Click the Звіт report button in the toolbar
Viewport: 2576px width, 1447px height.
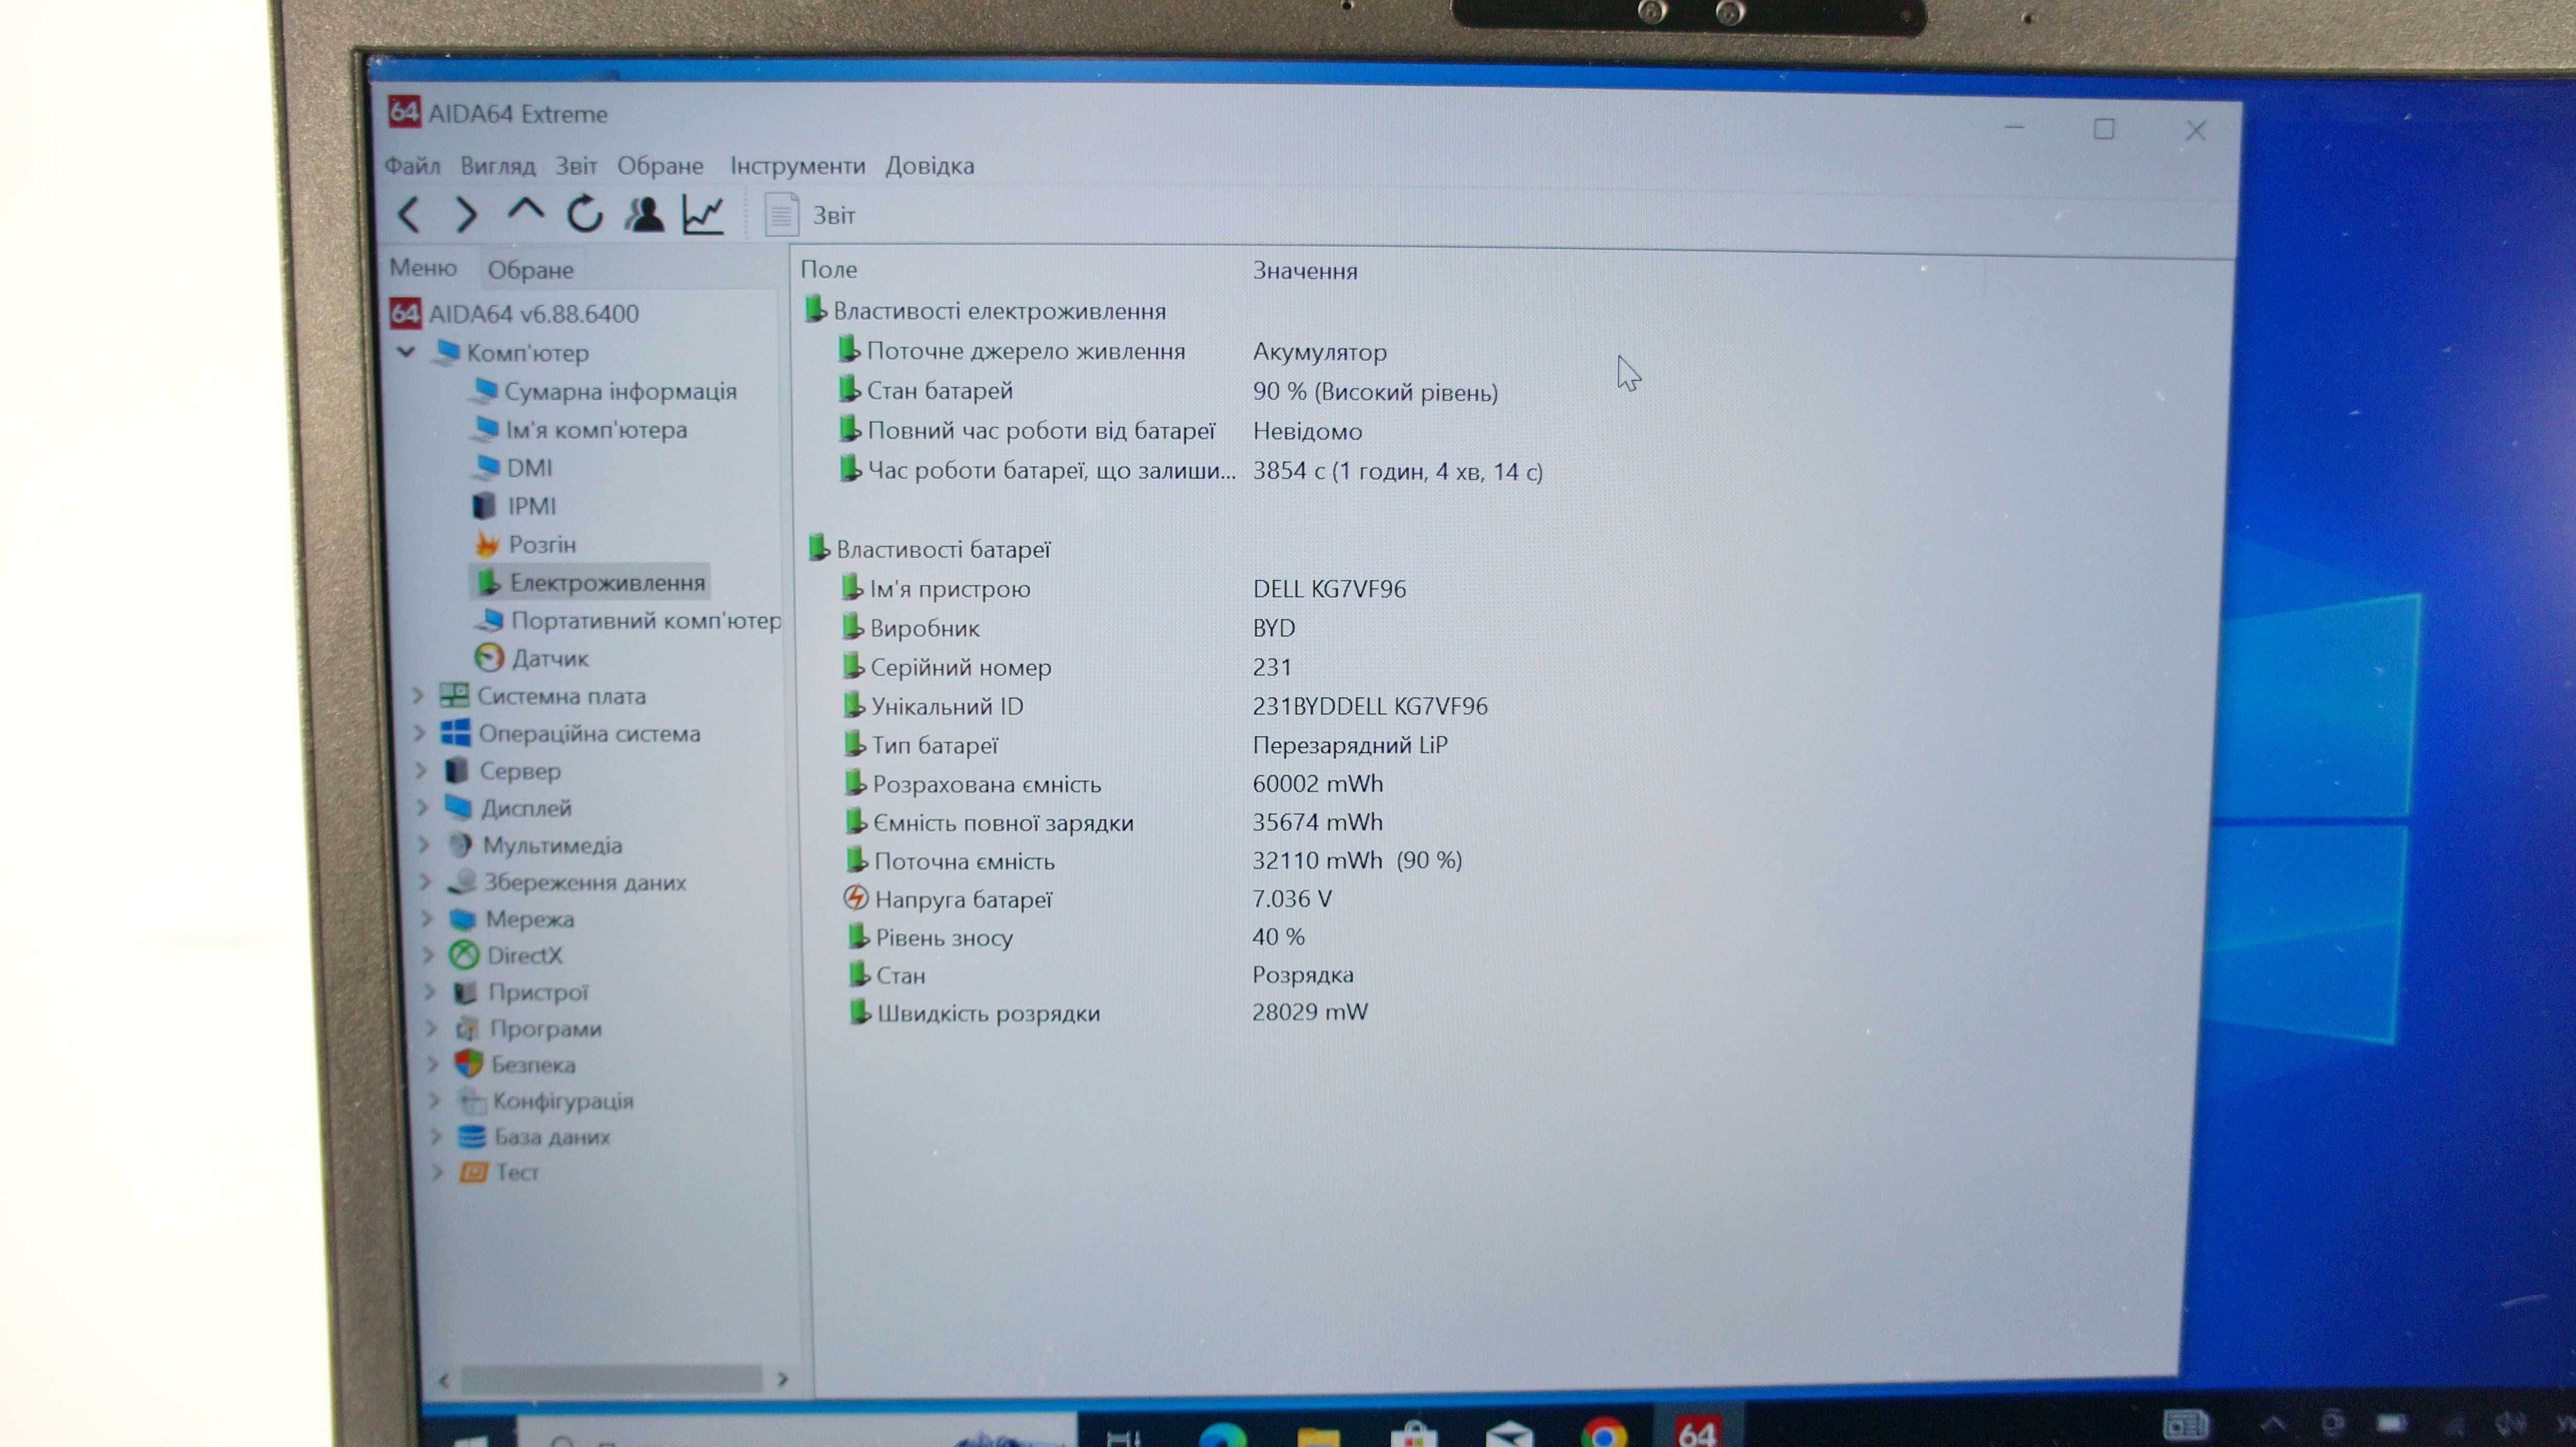click(811, 215)
